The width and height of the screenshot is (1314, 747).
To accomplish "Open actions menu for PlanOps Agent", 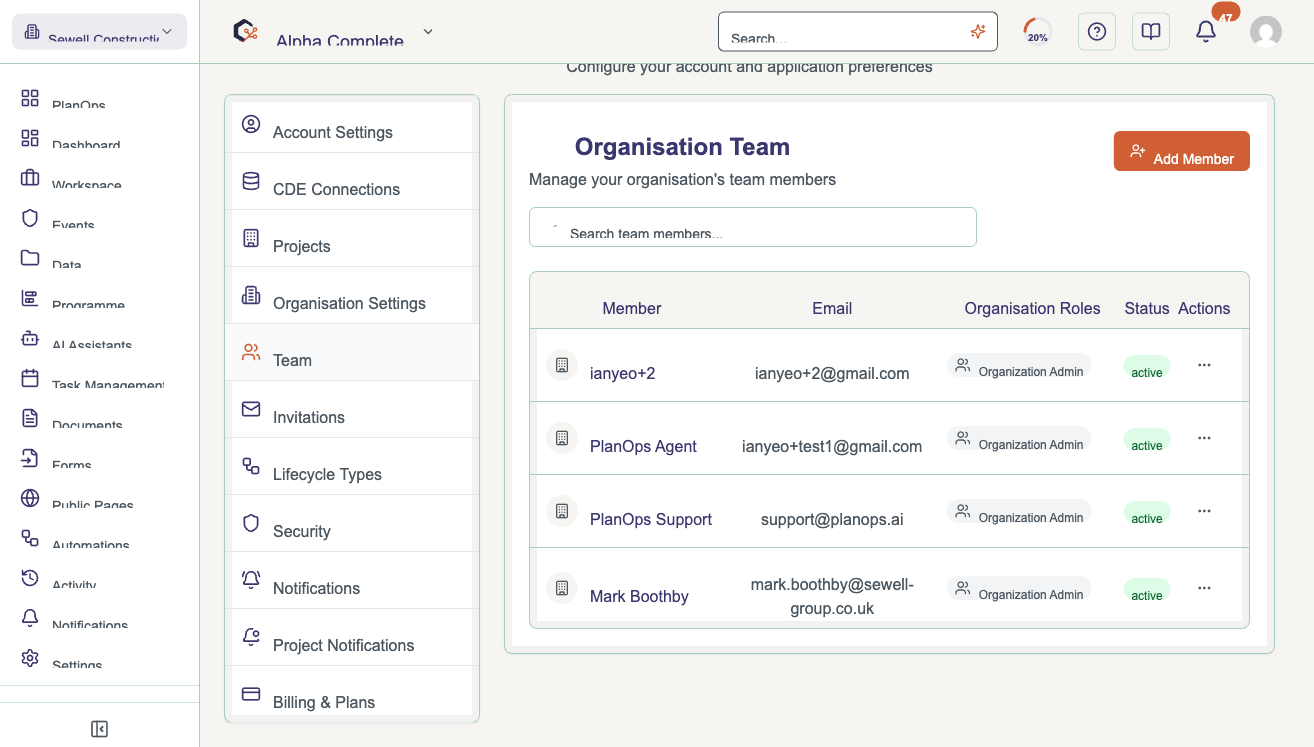I will (x=1204, y=438).
